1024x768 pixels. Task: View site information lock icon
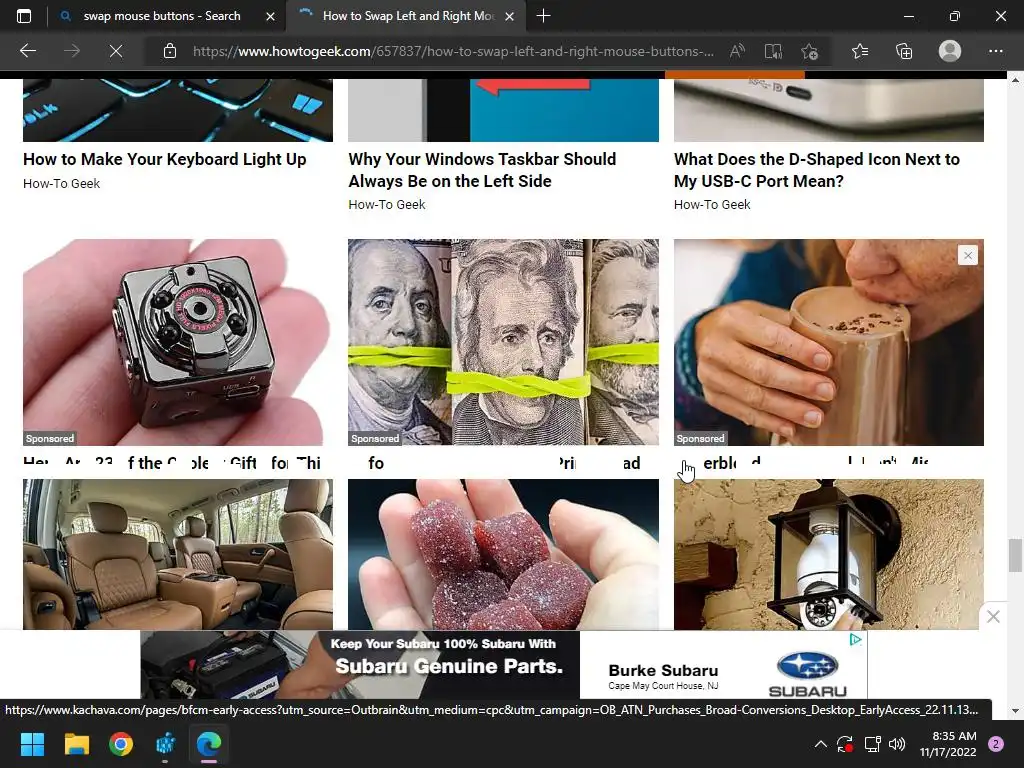click(x=170, y=51)
